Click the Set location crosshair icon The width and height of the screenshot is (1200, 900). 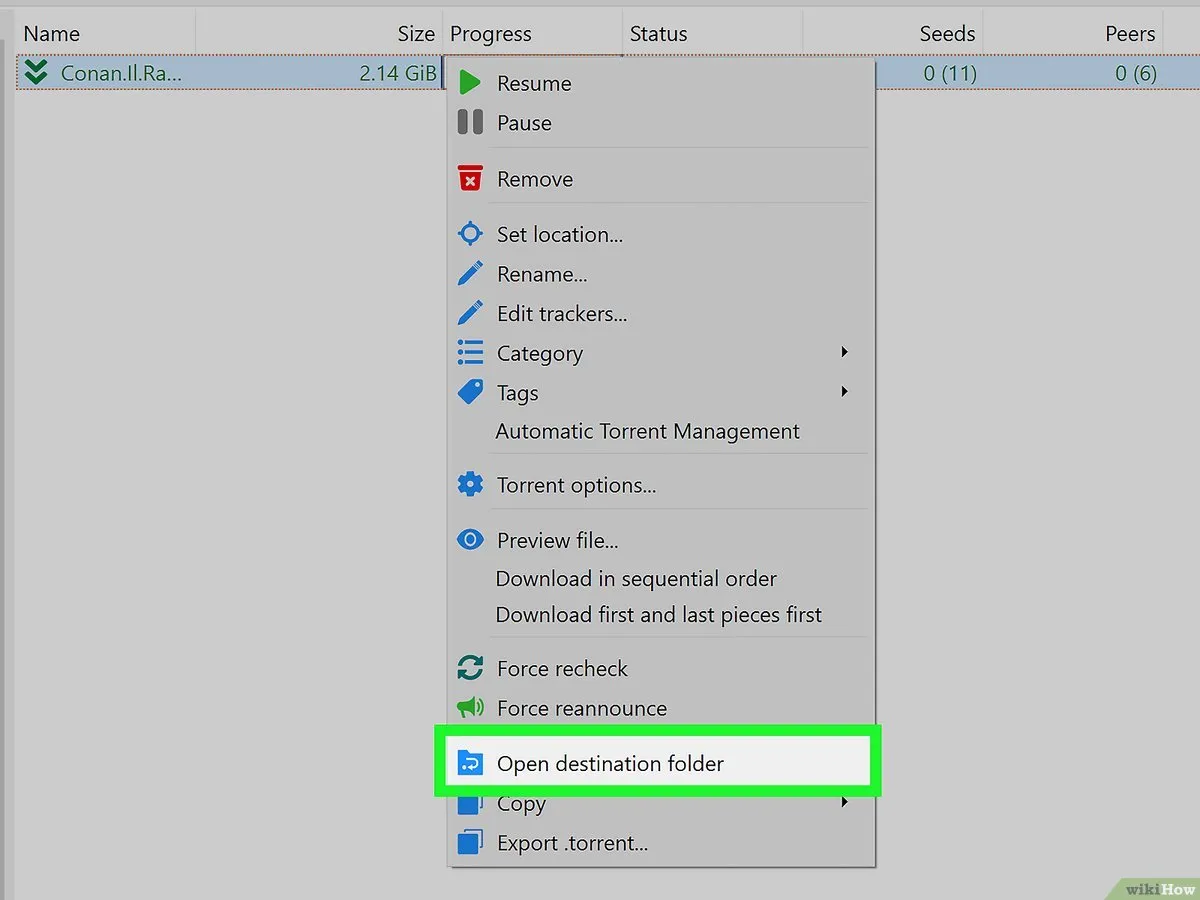click(x=470, y=234)
